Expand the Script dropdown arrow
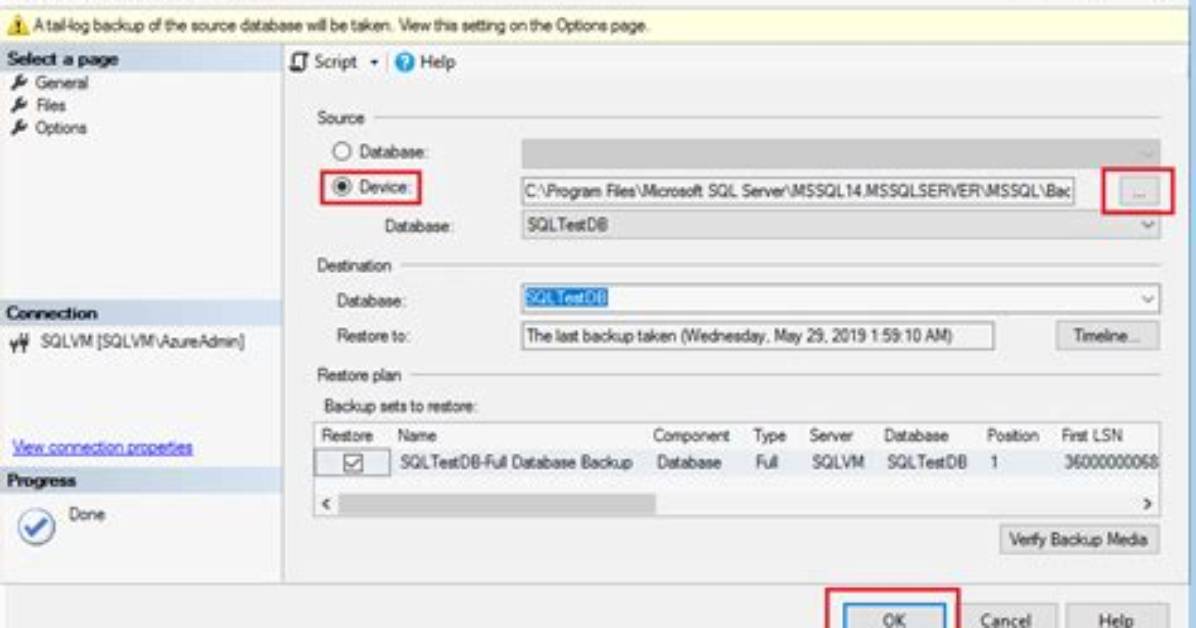The height and width of the screenshot is (628, 1196). click(374, 63)
